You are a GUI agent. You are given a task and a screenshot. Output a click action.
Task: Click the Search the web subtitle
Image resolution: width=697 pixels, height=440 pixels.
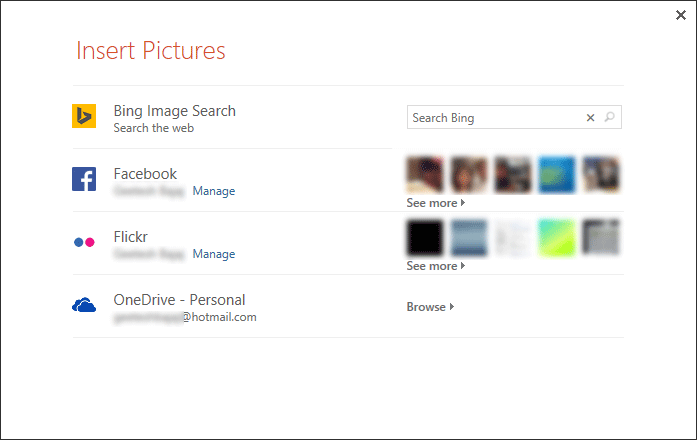[154, 128]
